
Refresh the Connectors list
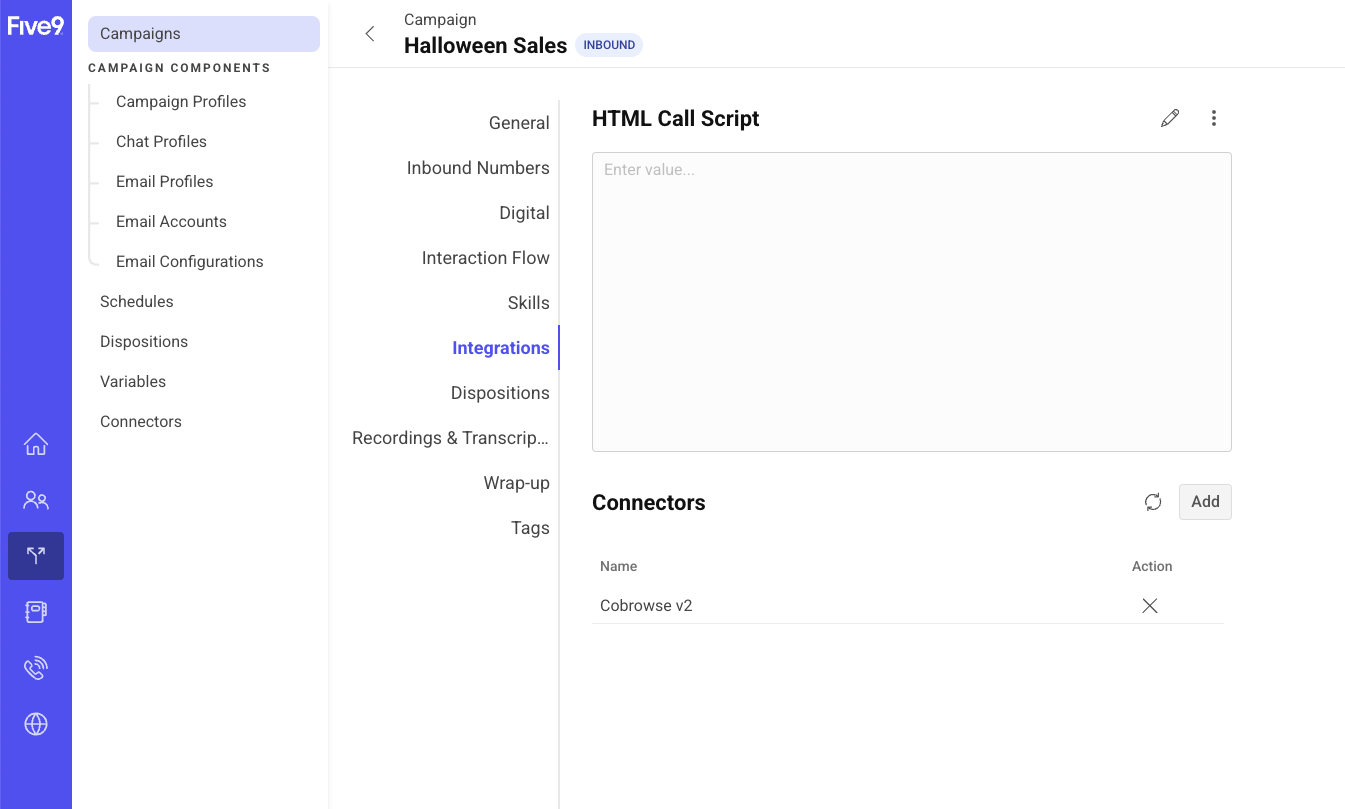(1153, 502)
